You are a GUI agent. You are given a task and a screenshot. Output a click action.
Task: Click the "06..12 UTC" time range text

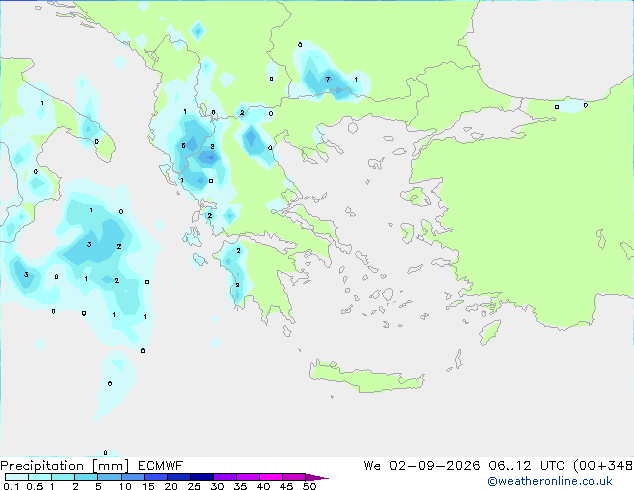[x=524, y=466]
